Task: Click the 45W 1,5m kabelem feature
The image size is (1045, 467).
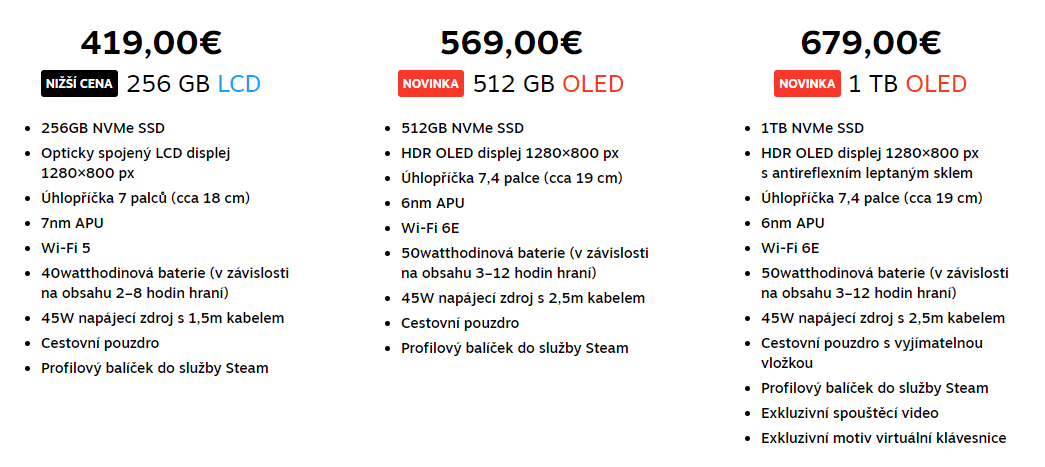Action: [x=162, y=318]
